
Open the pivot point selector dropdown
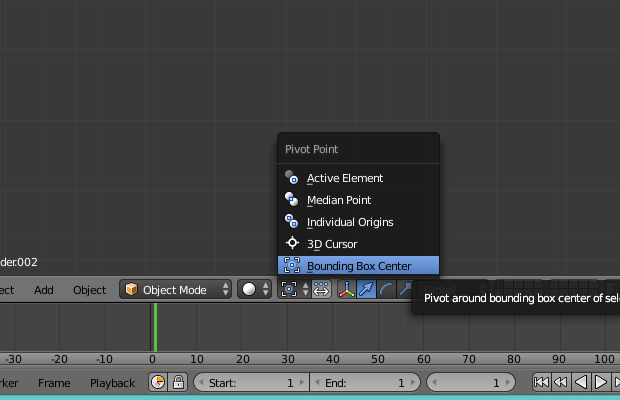tap(295, 290)
